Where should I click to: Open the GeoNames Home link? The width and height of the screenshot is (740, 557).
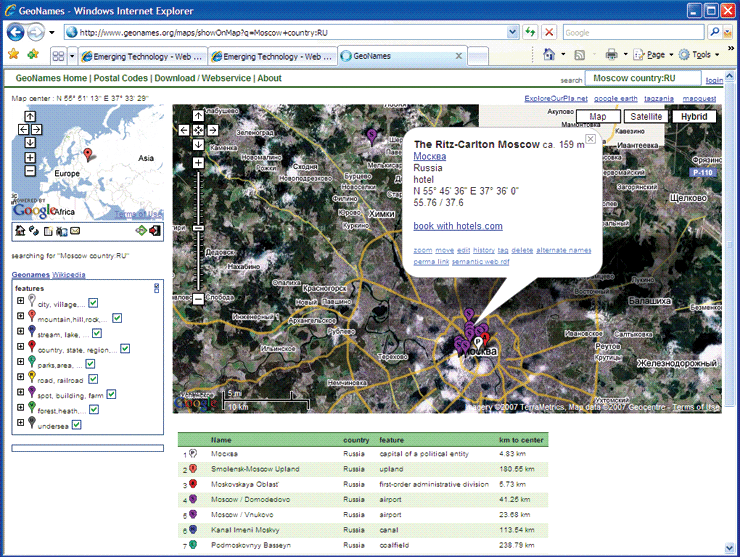click(51, 78)
